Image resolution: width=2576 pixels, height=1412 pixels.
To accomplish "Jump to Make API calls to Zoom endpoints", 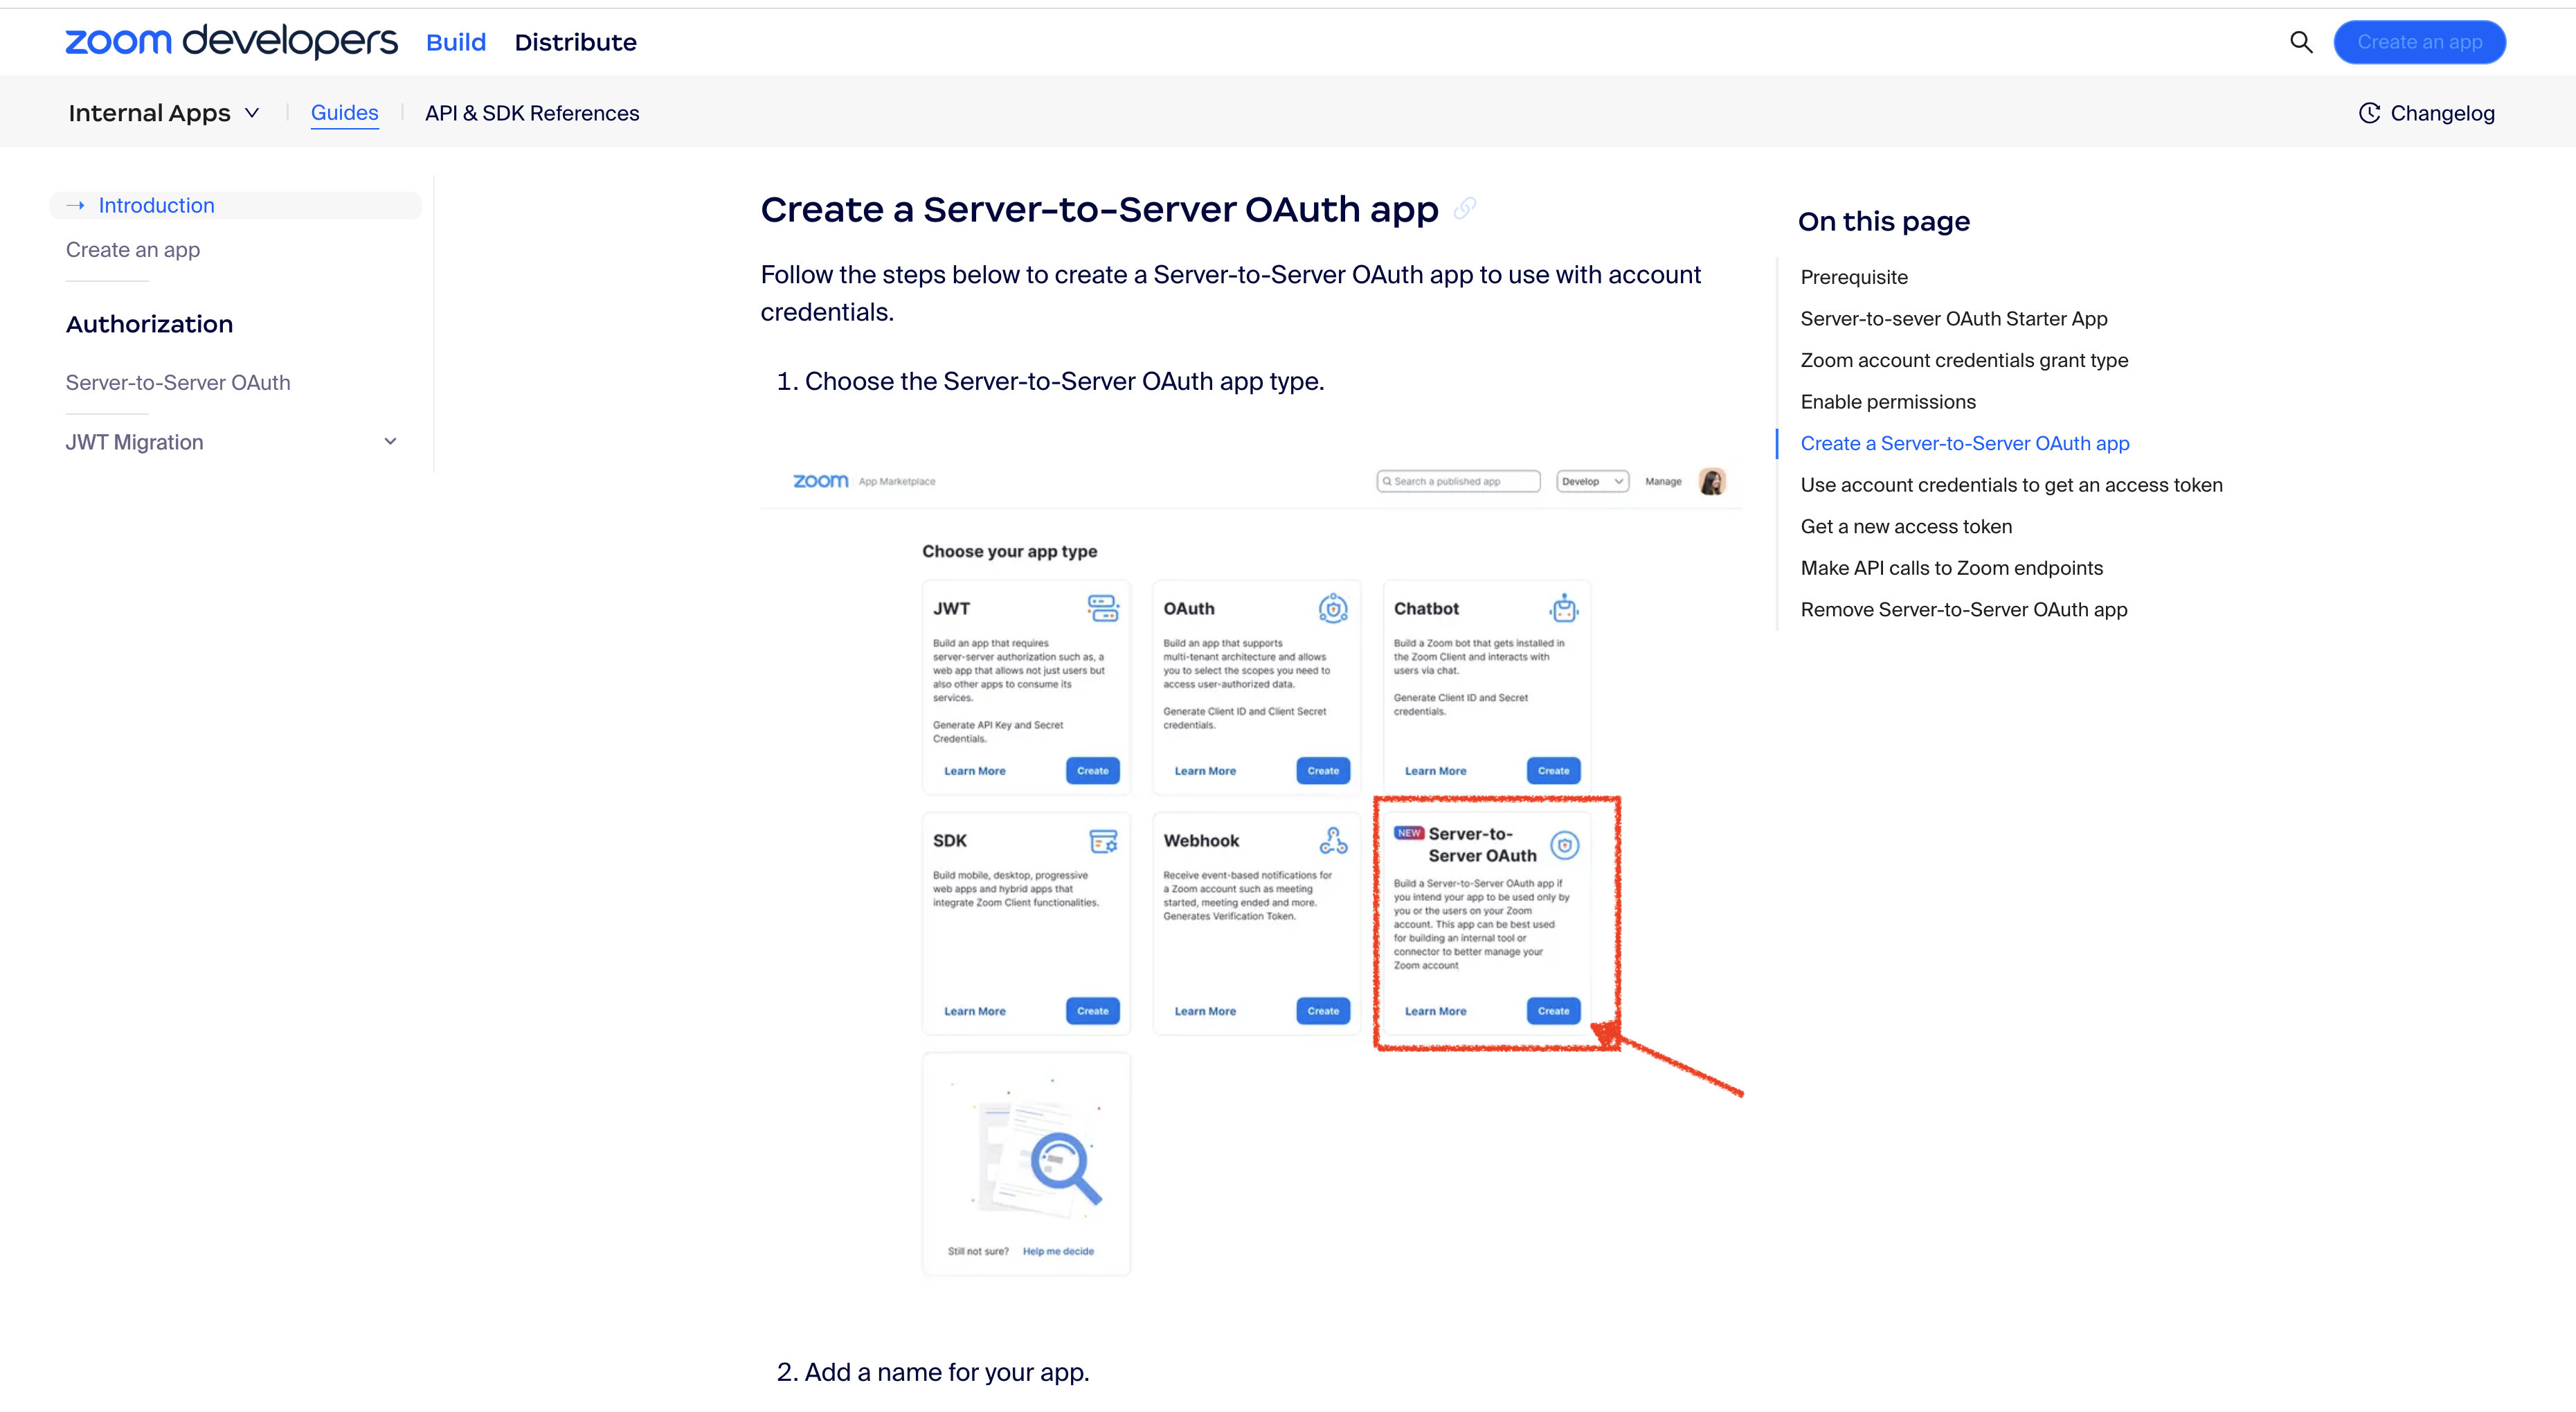I will pyautogui.click(x=1951, y=567).
